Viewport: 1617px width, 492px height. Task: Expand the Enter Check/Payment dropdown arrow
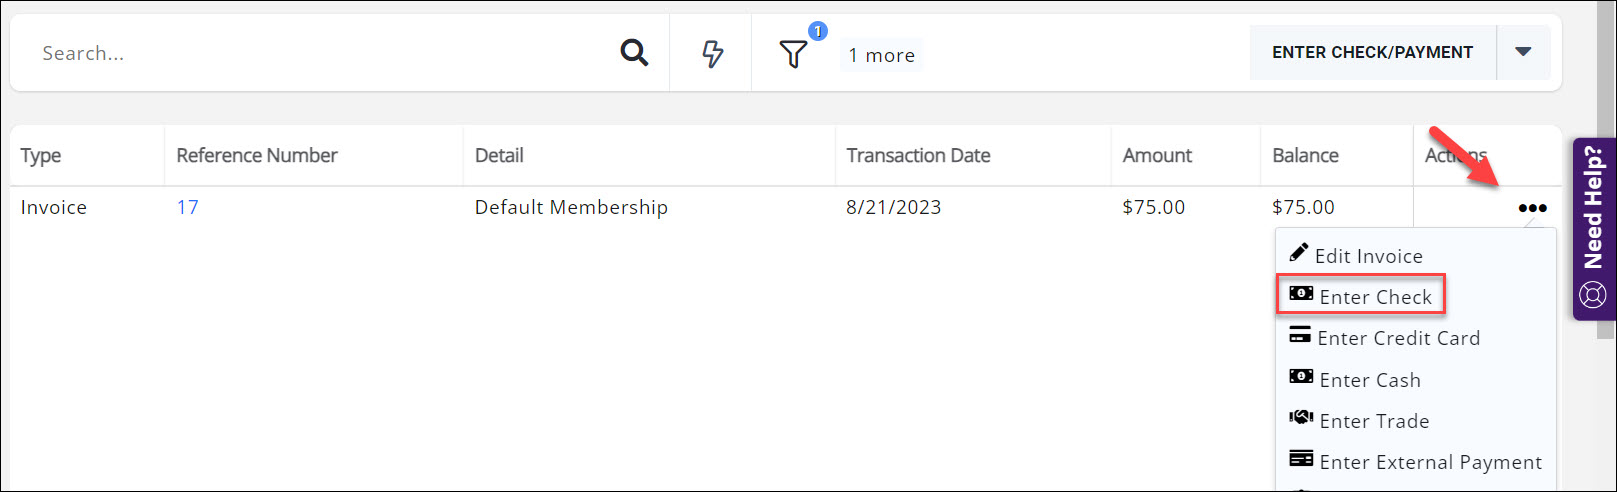point(1523,52)
